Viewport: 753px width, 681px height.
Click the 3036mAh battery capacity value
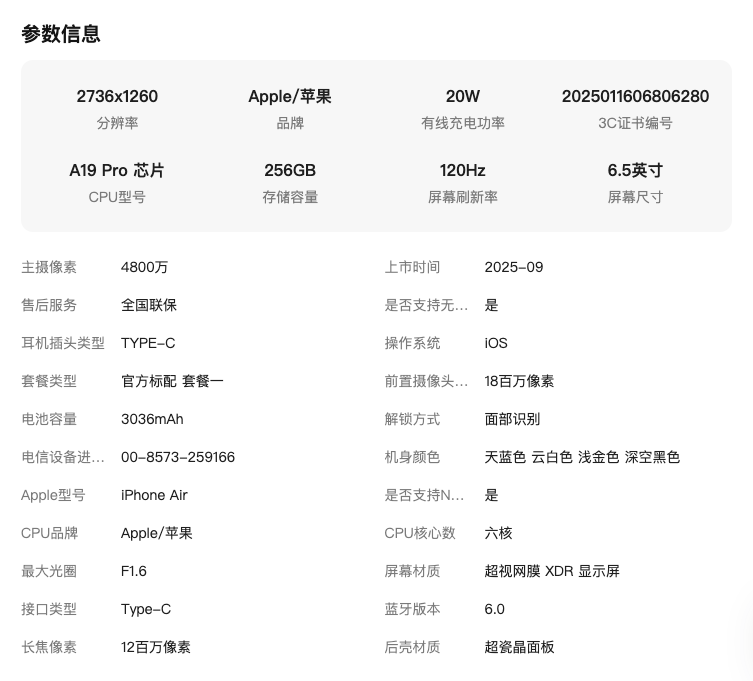click(x=152, y=419)
